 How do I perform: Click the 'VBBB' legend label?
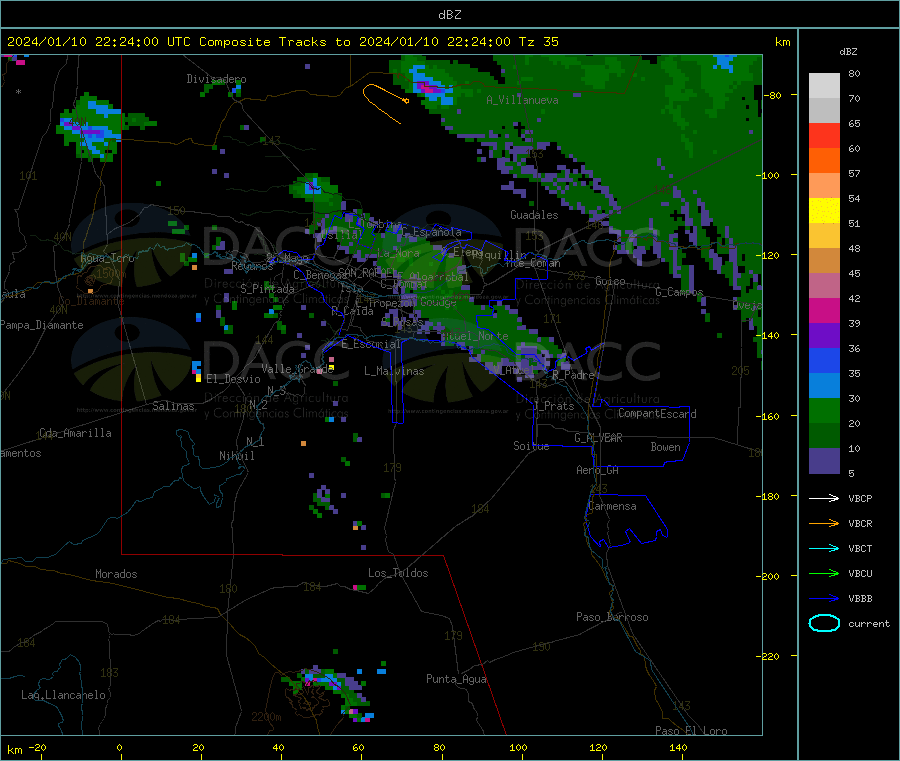coord(860,598)
